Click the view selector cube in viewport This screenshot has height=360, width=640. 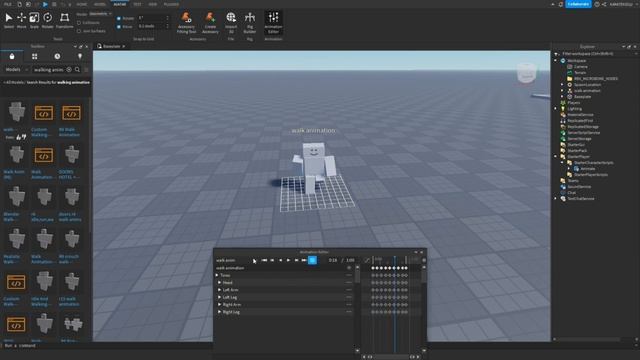coord(527,73)
